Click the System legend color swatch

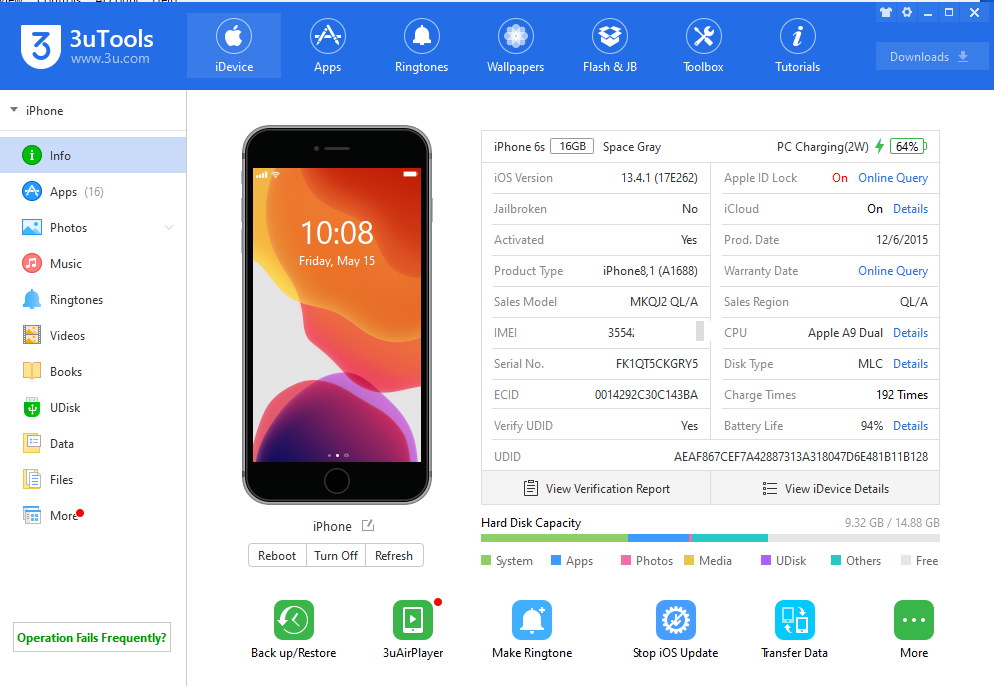(486, 560)
